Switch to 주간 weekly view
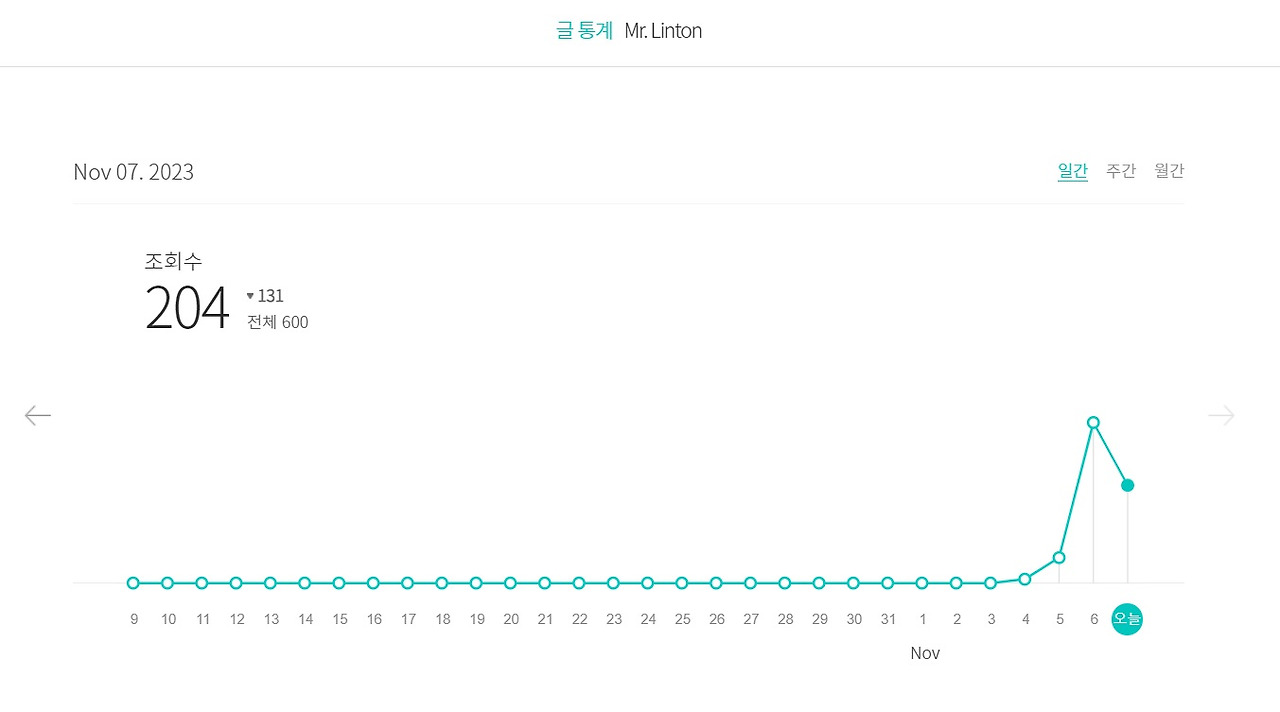Screen dimensions: 1280x712 tap(1120, 171)
